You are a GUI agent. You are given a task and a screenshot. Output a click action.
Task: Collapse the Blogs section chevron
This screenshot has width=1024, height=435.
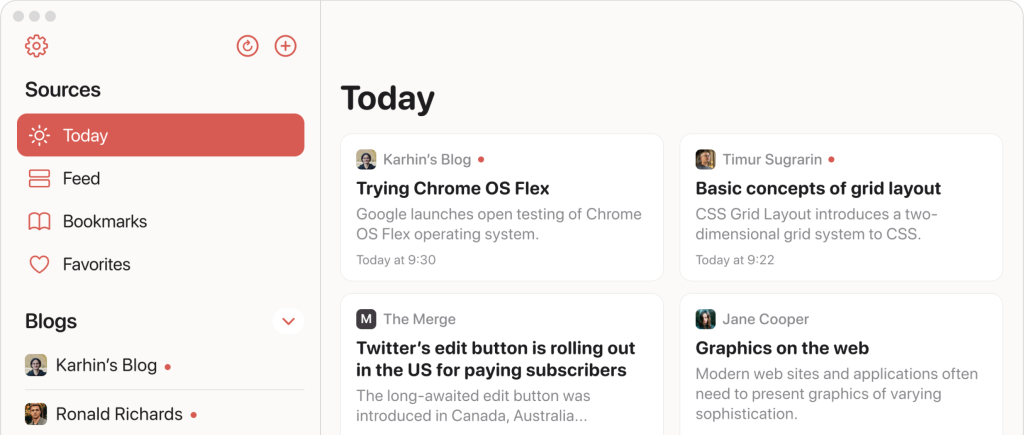coord(288,321)
